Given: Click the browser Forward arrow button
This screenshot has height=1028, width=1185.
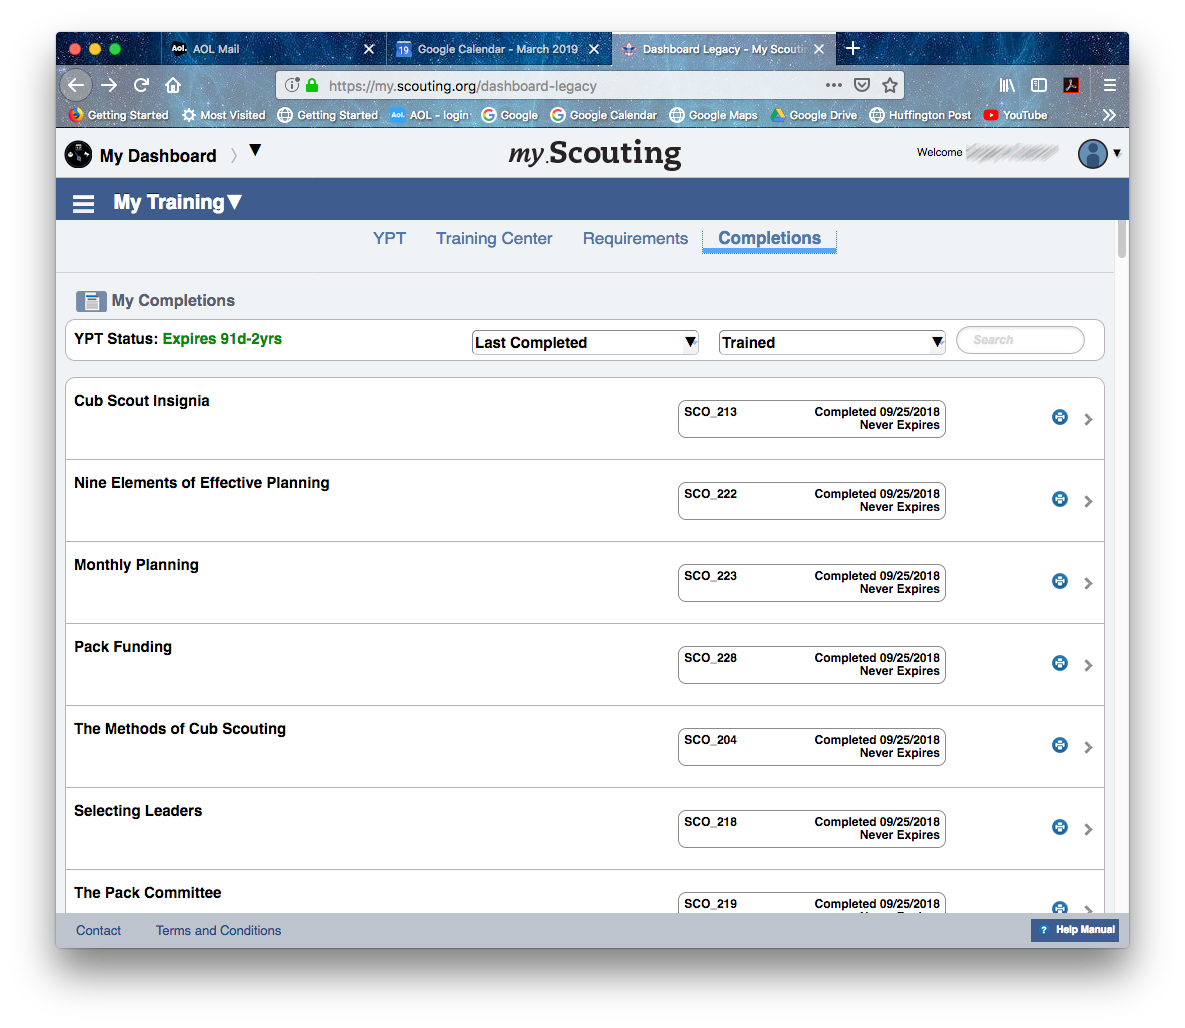Looking at the screenshot, I should (x=110, y=85).
